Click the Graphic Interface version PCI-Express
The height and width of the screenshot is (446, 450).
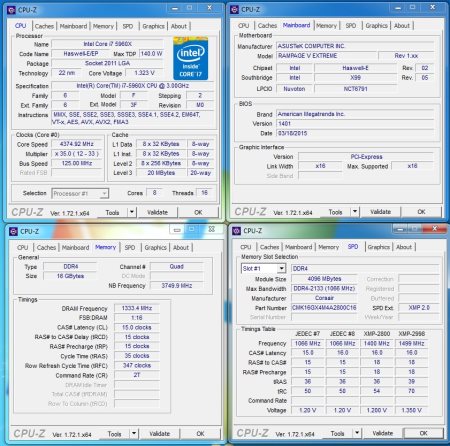click(x=366, y=157)
